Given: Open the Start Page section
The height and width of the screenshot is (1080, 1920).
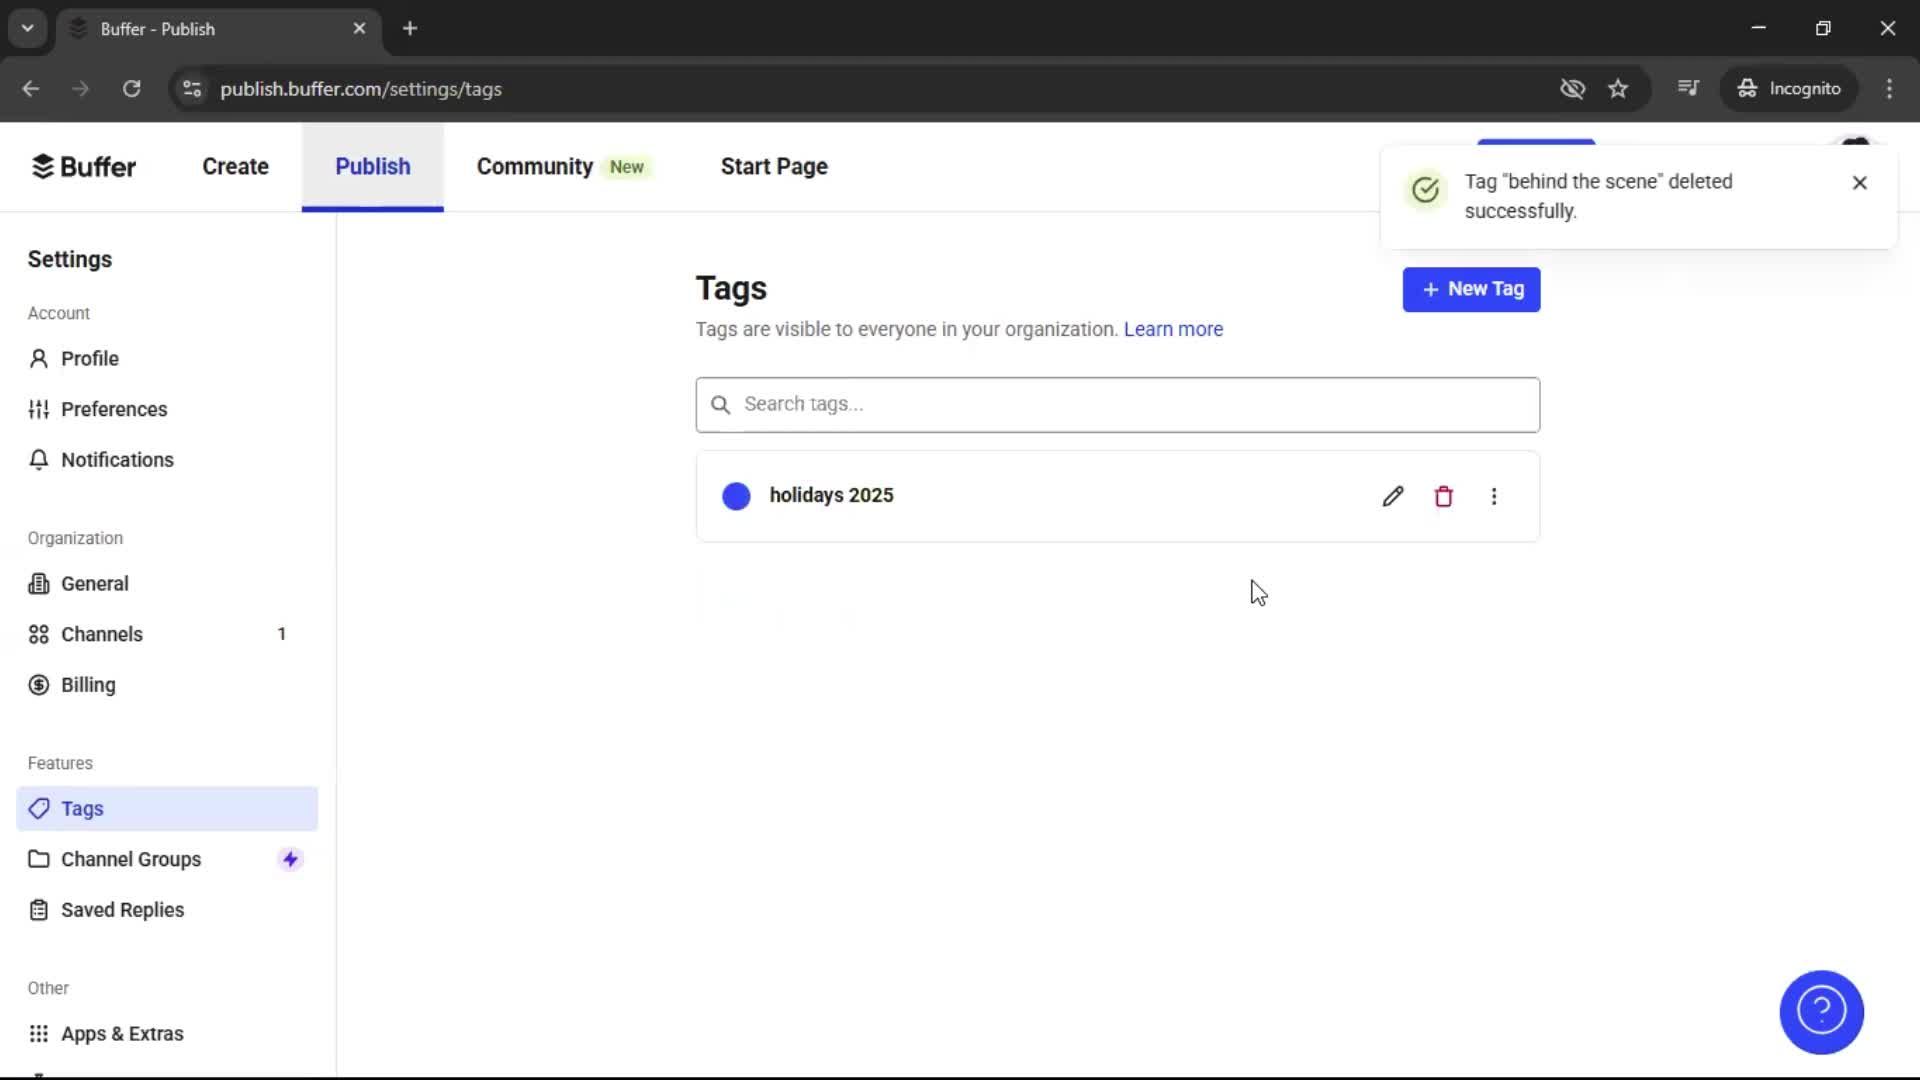Looking at the screenshot, I should [773, 166].
